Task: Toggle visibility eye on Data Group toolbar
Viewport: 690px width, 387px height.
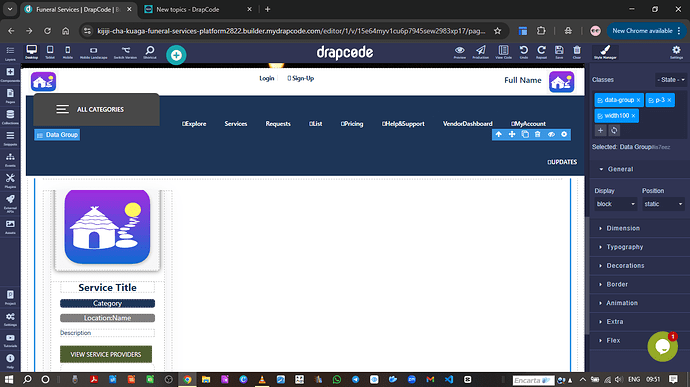Action: click(551, 134)
